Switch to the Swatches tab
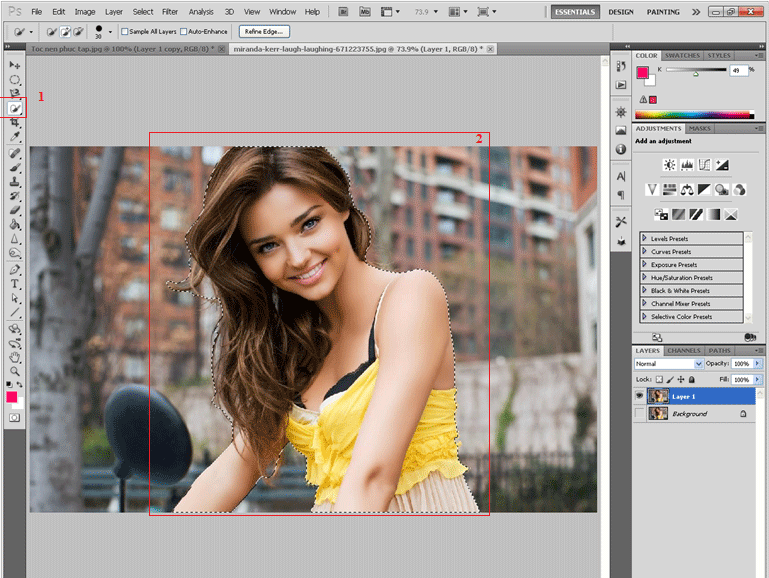The image size is (769, 578). coord(683,56)
